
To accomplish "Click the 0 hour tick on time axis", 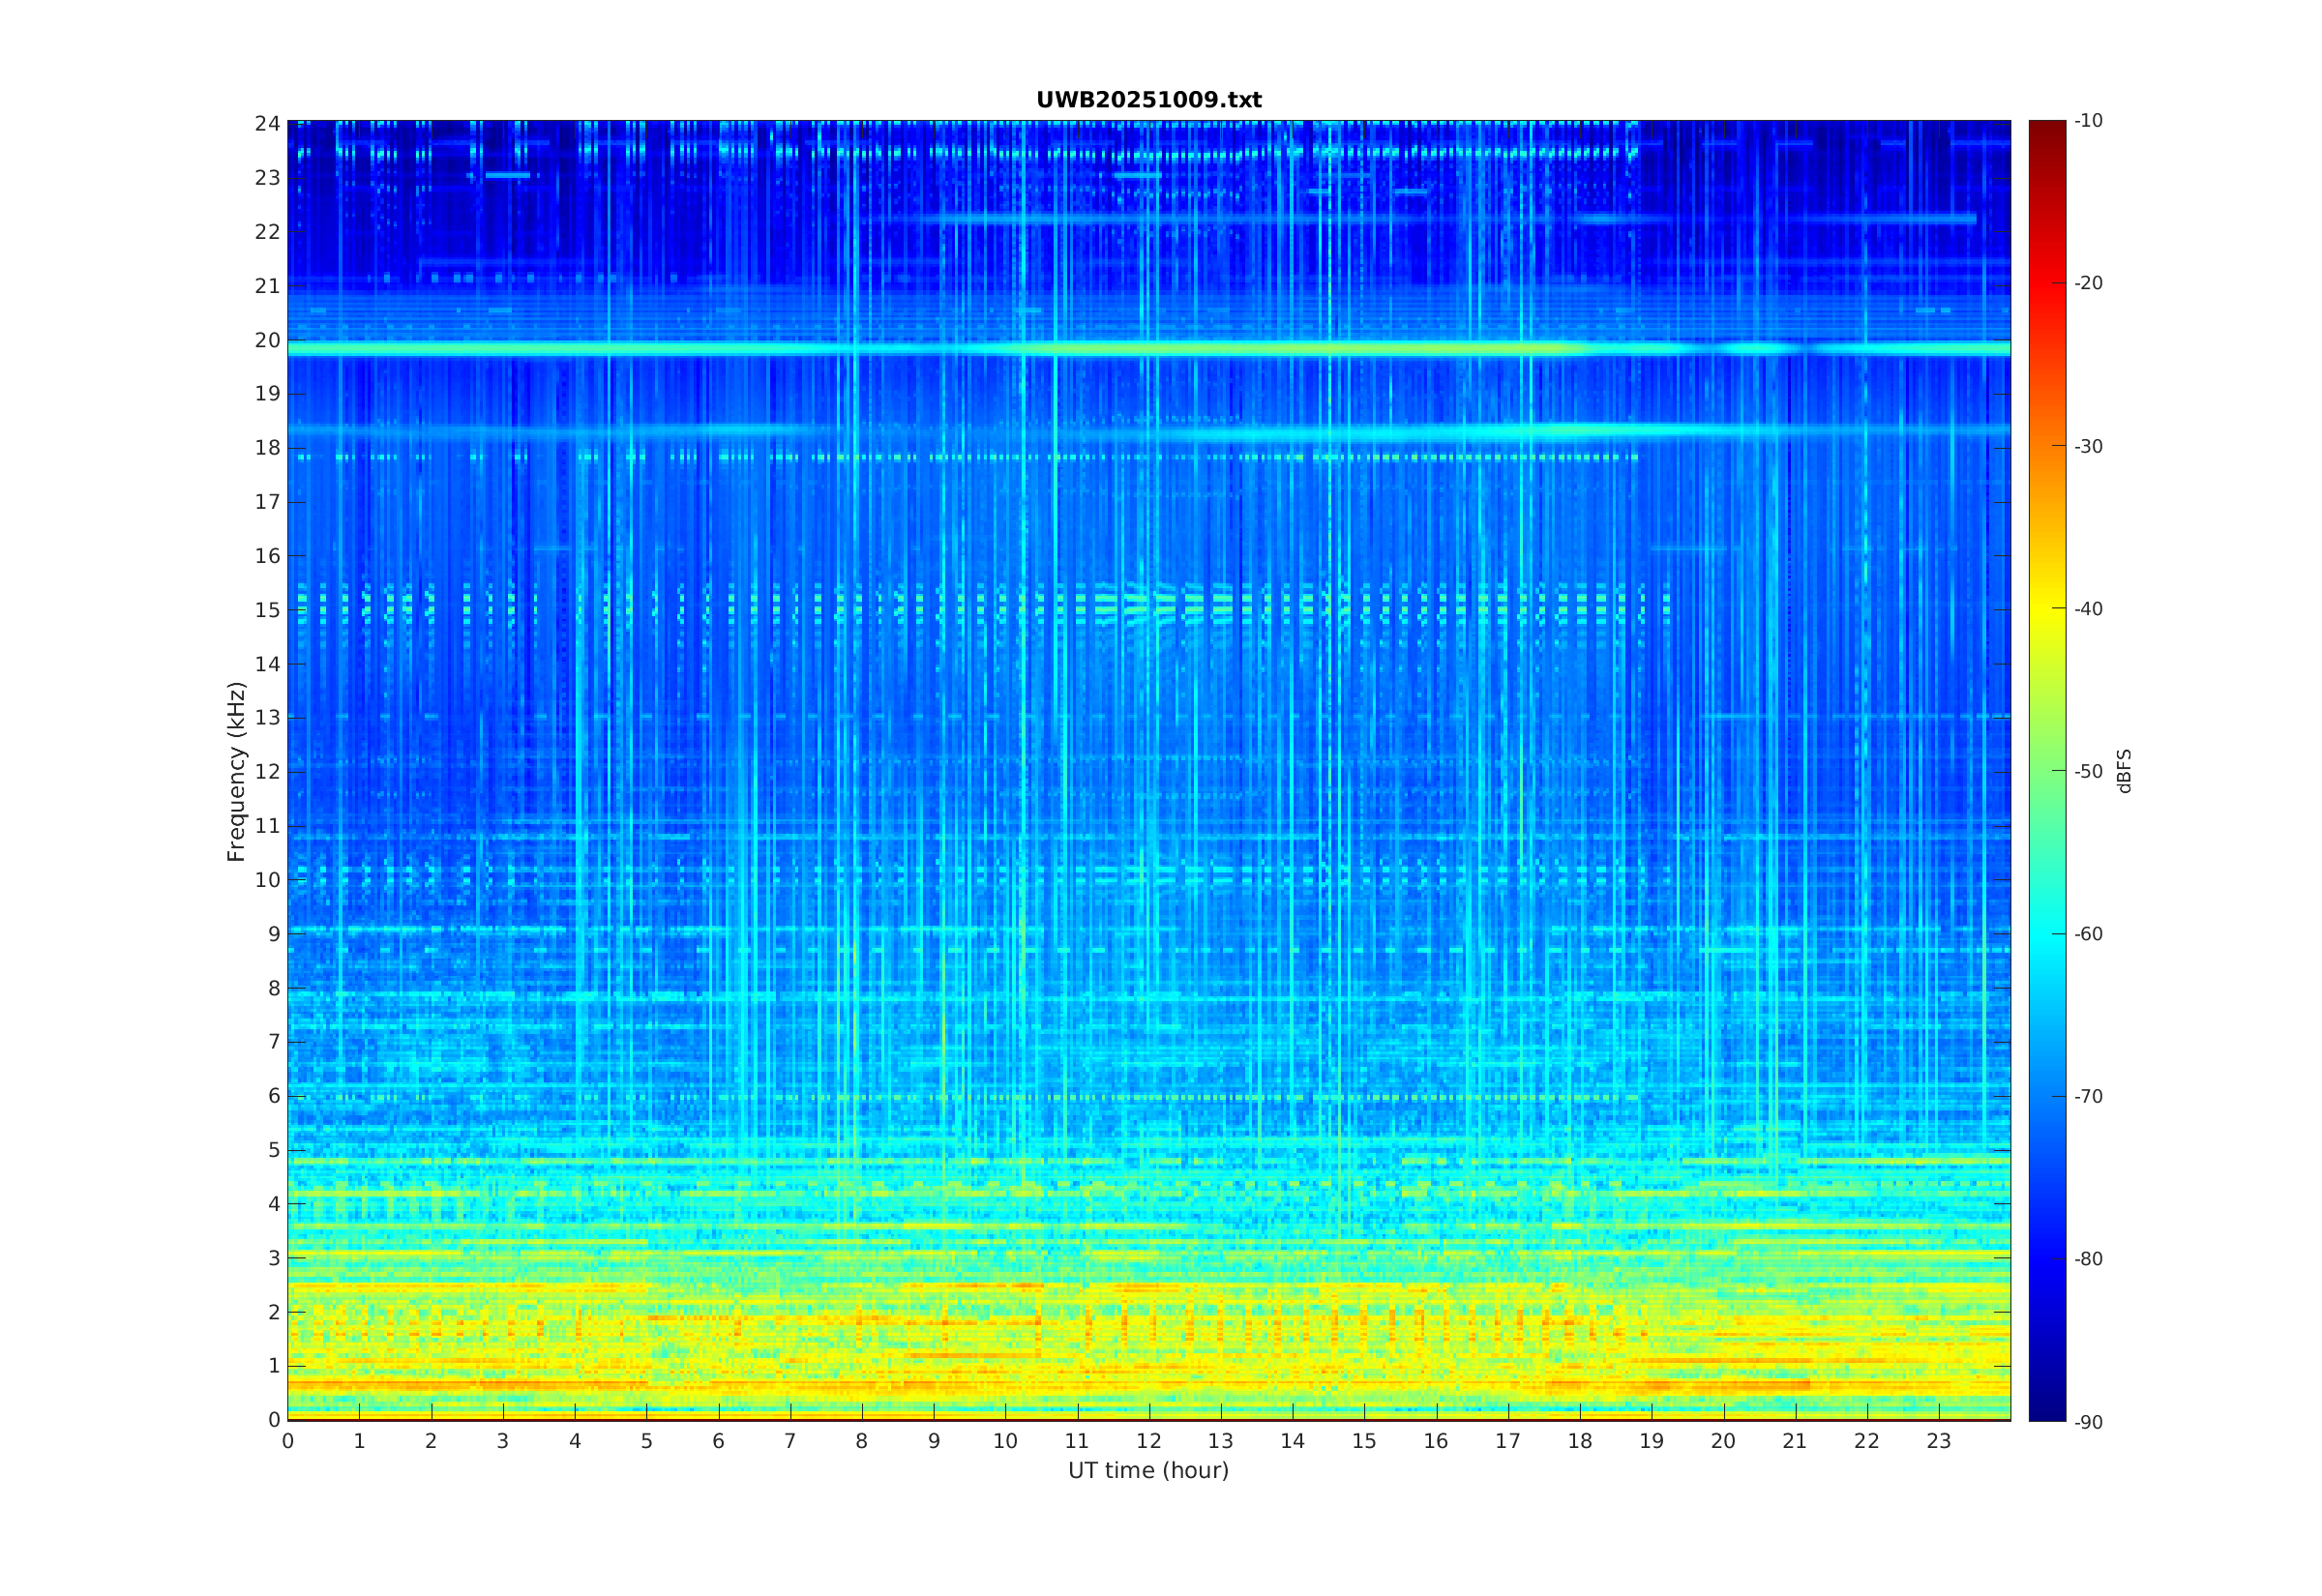I will pyautogui.click(x=288, y=1441).
